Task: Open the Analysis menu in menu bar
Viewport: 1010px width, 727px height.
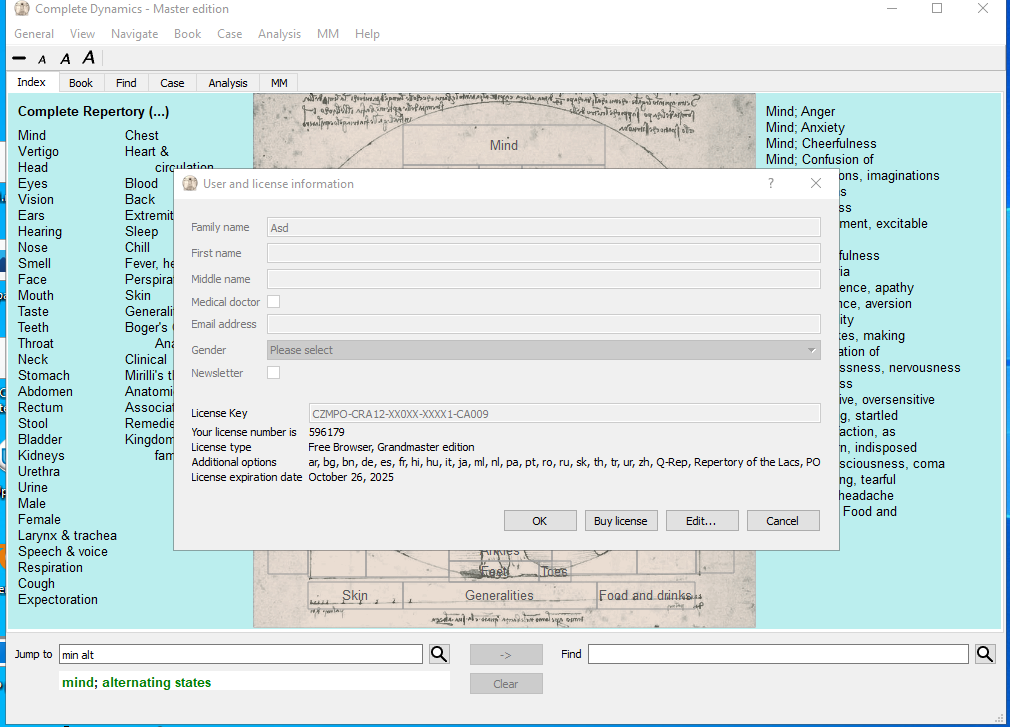Action: pos(279,34)
